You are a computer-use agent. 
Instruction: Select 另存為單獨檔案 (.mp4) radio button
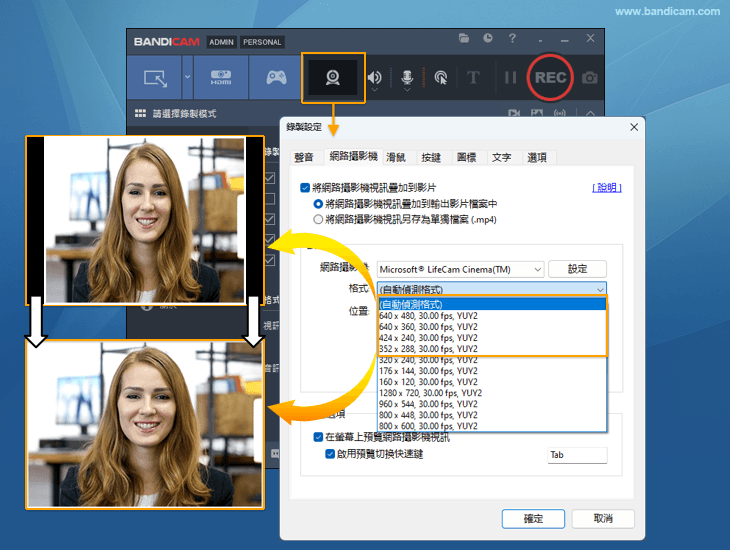pyautogui.click(x=319, y=219)
